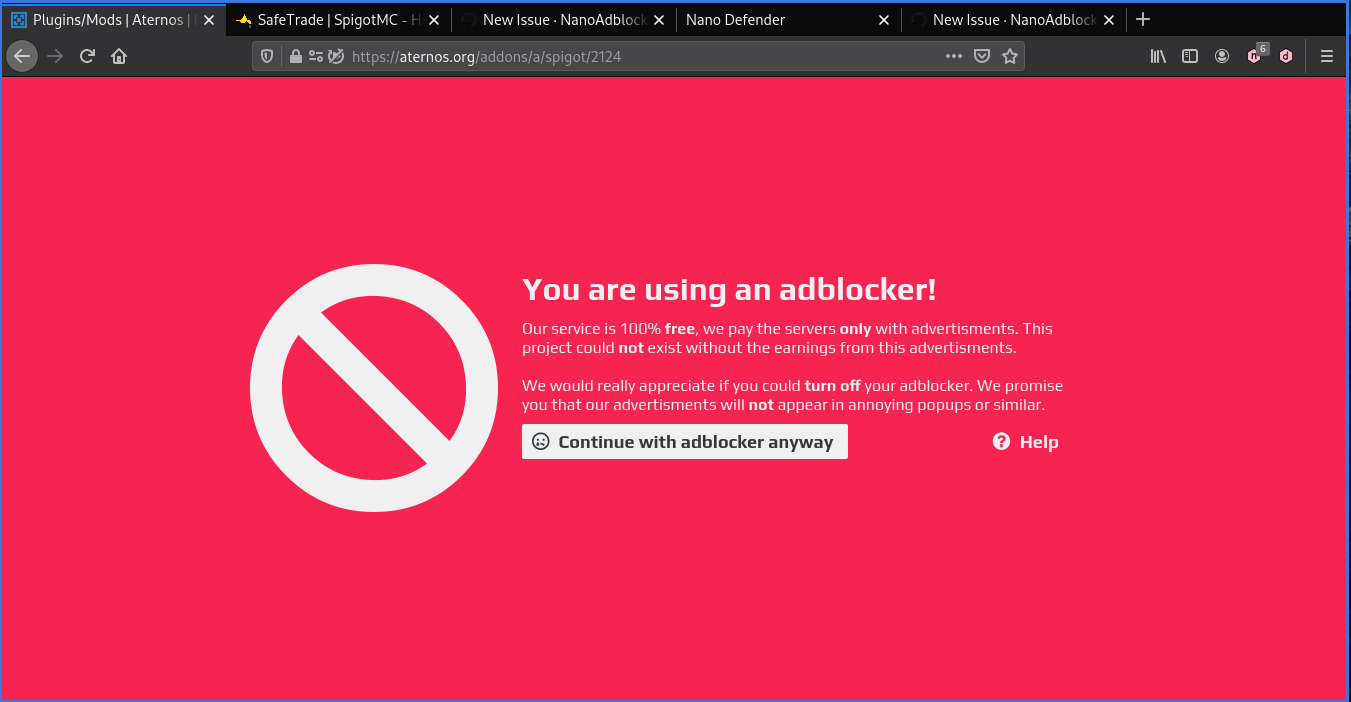View site security via the padlock icon
The height and width of the screenshot is (702, 1351).
tap(295, 56)
